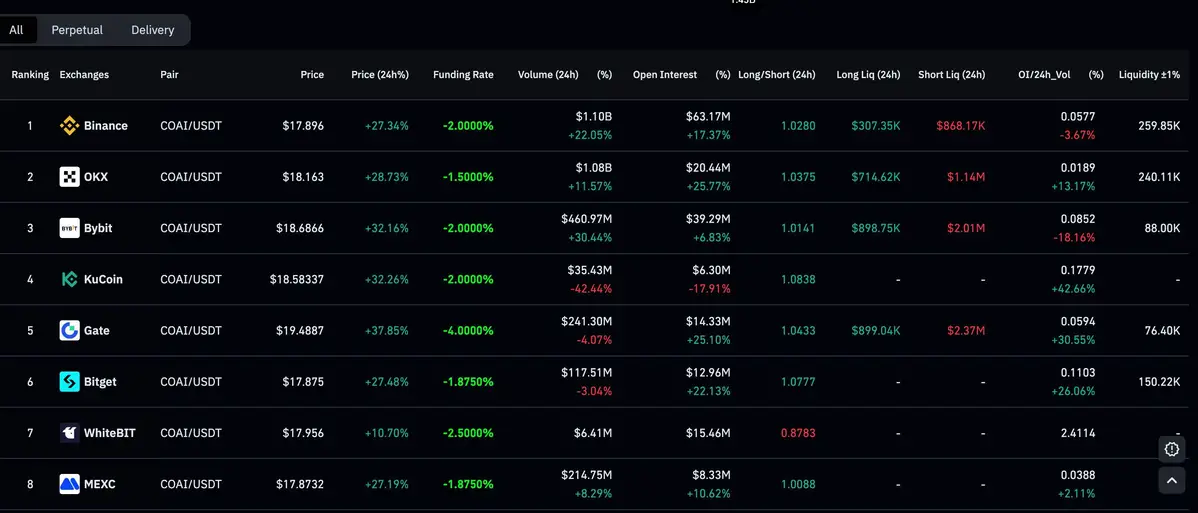
Task: Click the MEXC exchange logo icon
Action: [69, 484]
